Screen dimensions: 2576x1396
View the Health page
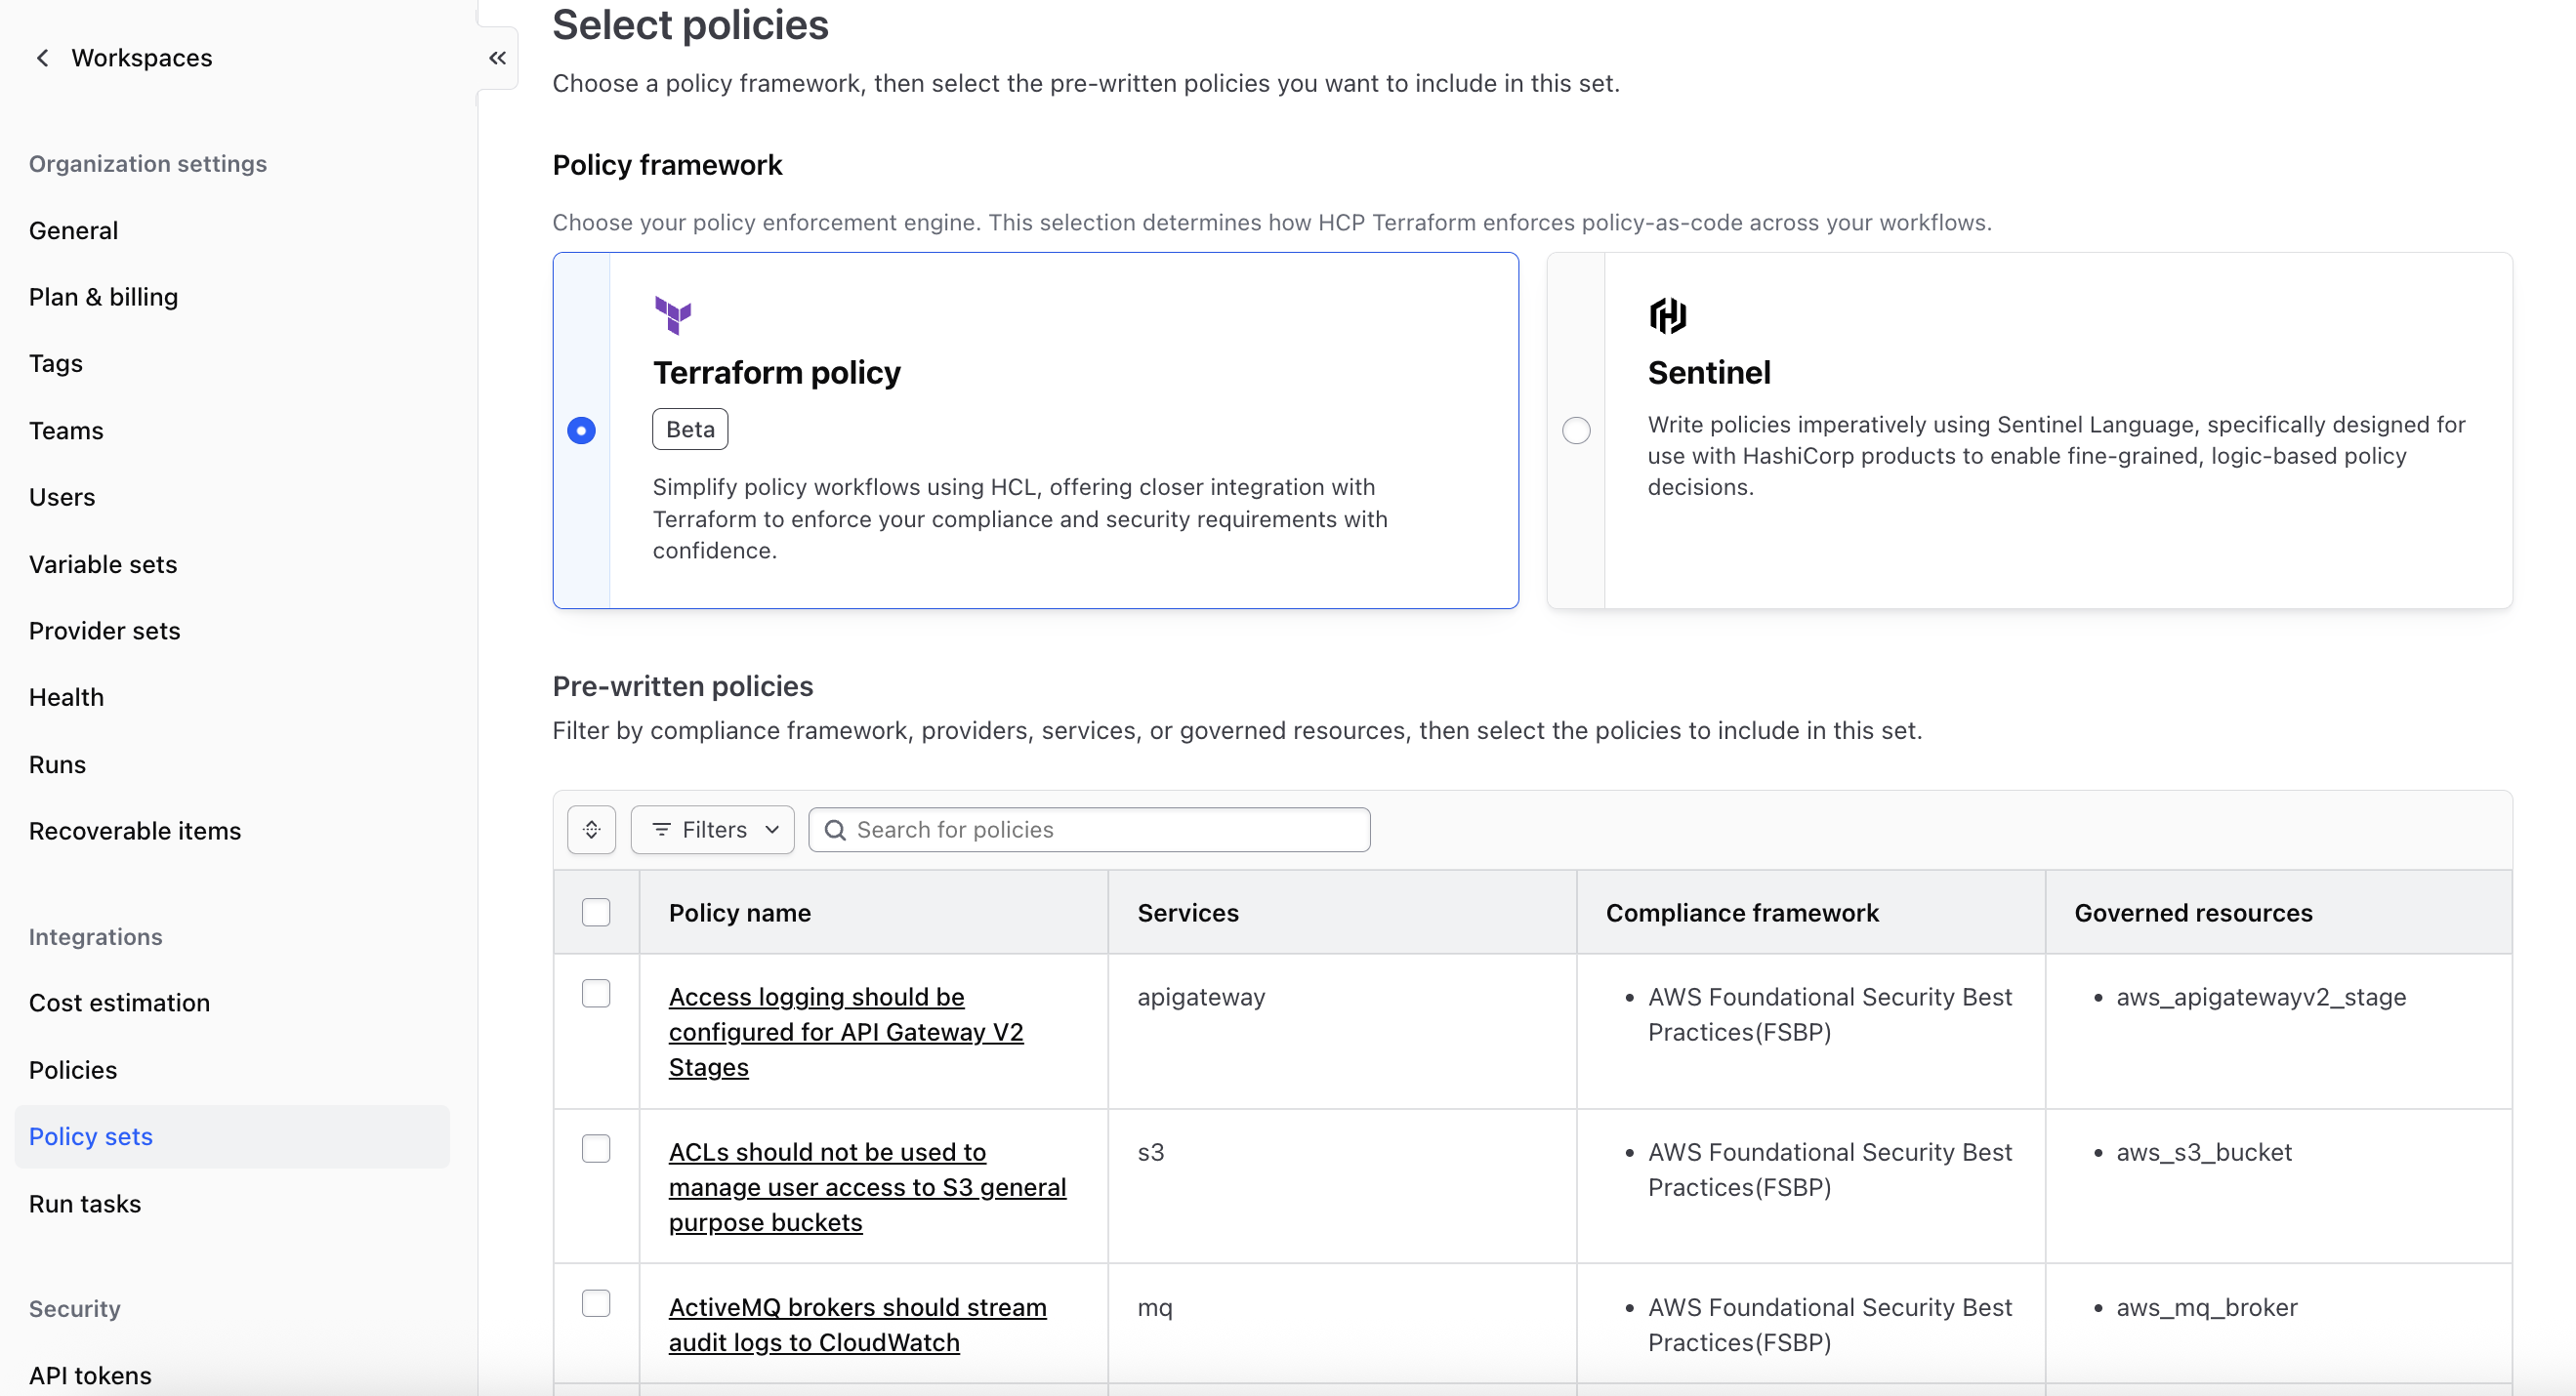coord(66,697)
